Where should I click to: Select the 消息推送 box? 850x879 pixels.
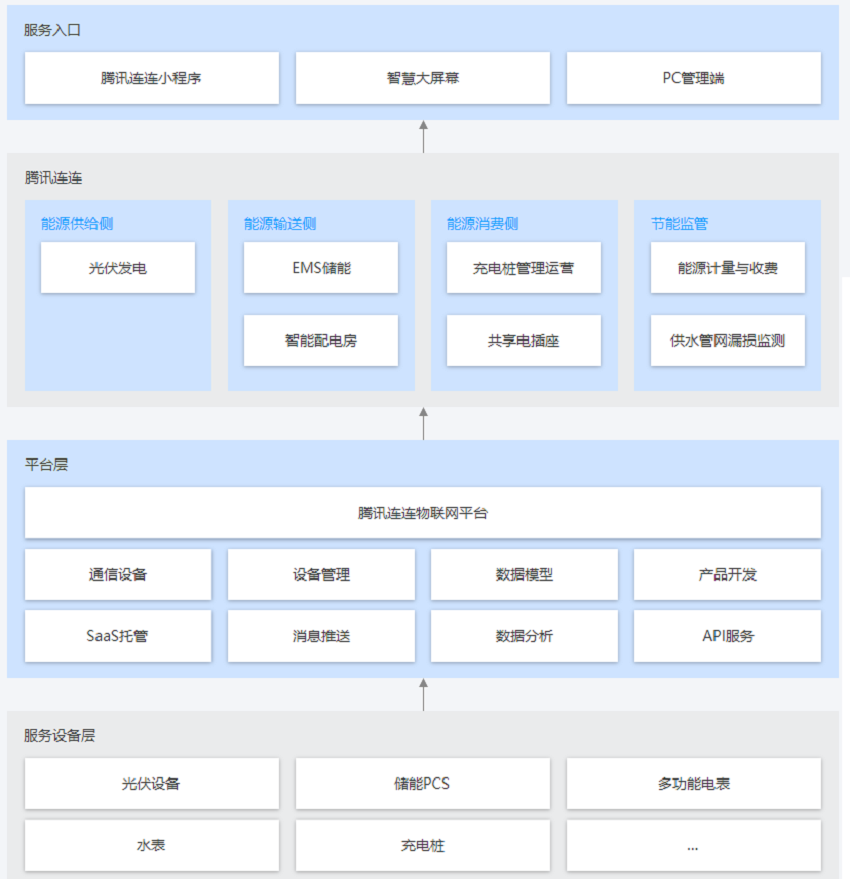tap(321, 636)
